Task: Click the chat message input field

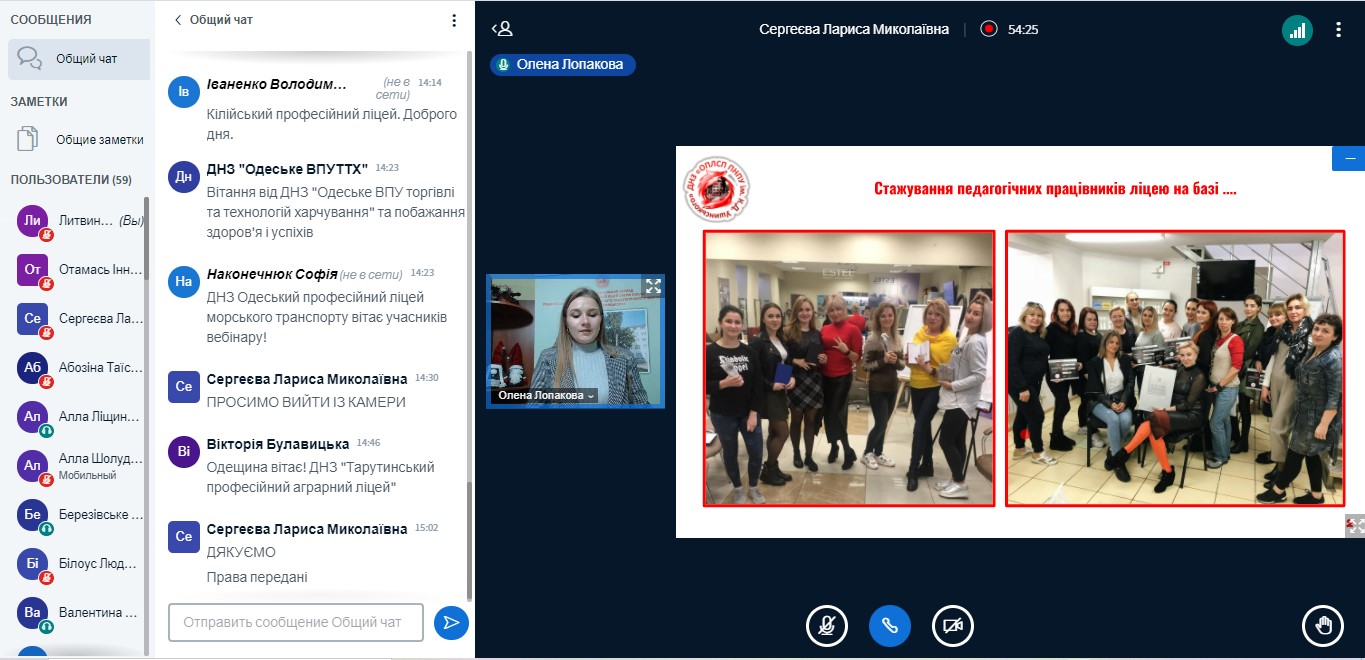Action: click(295, 622)
